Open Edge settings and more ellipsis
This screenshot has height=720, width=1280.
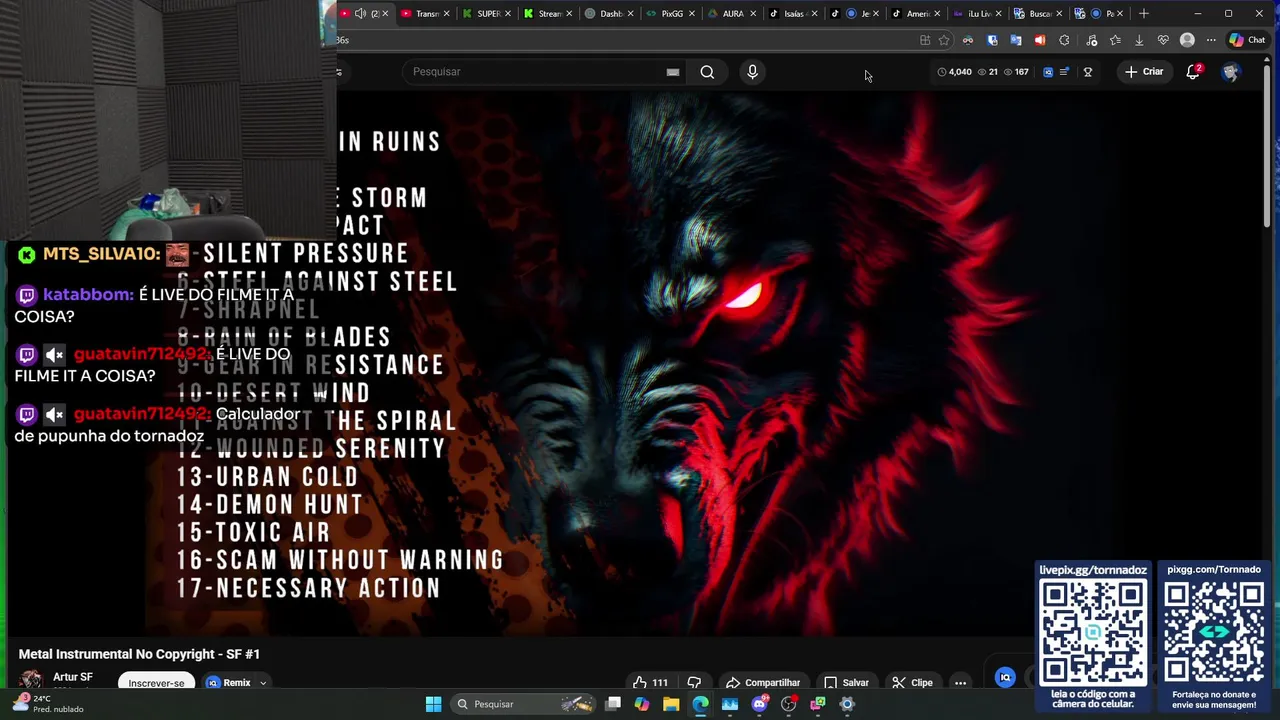point(1211,40)
